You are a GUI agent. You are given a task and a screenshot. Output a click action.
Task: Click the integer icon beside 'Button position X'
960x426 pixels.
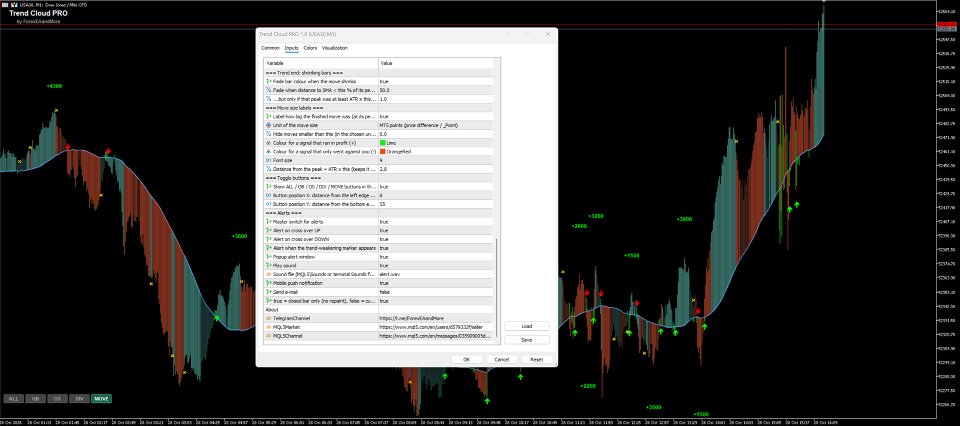point(268,195)
